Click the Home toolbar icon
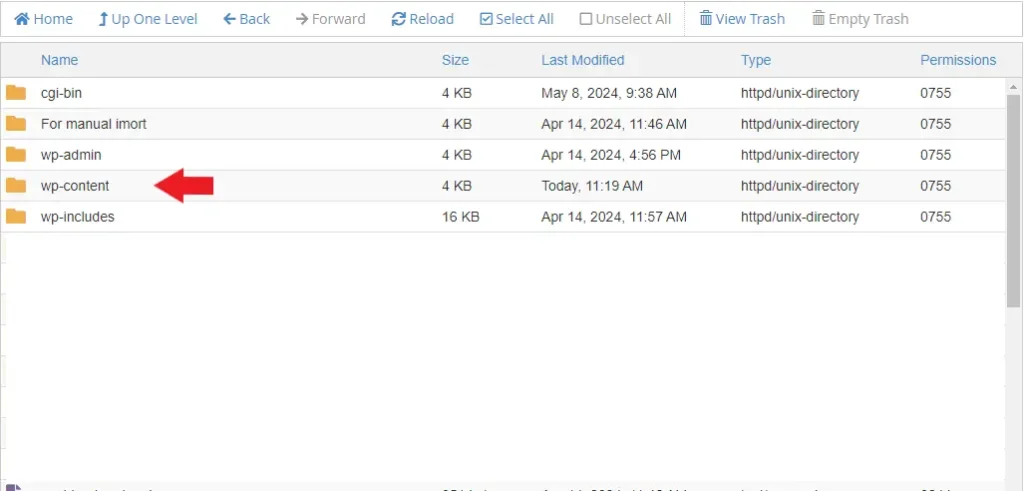The width and height of the screenshot is (1024, 491). tap(21, 19)
